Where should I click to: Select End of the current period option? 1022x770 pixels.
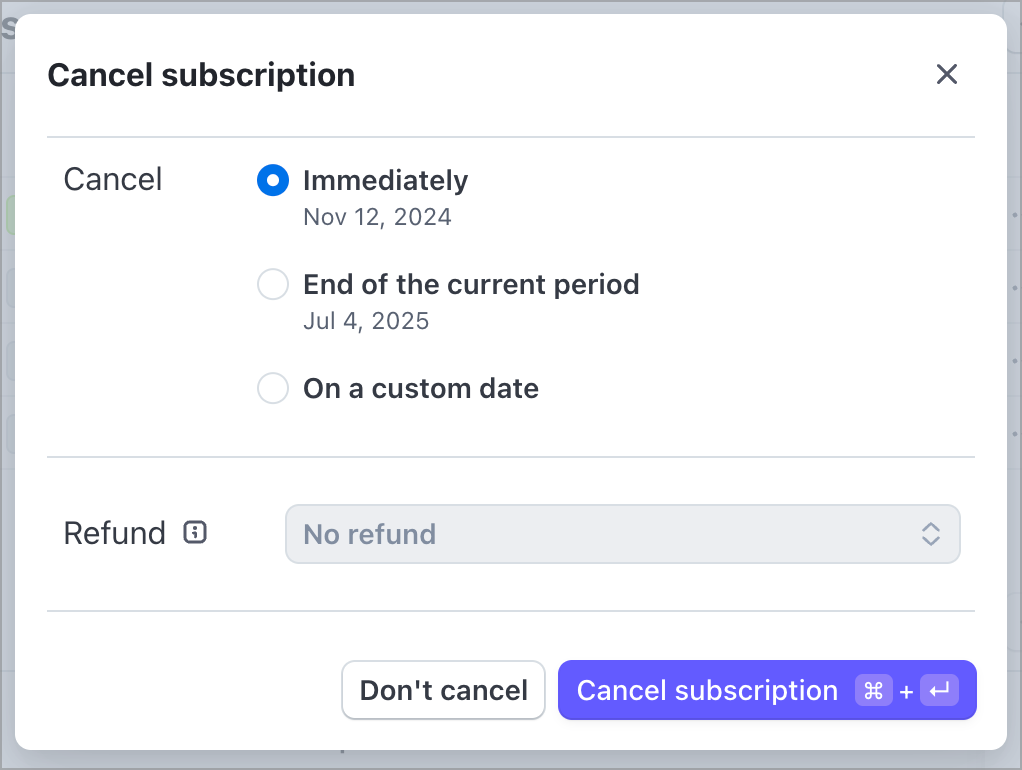pyautogui.click(x=470, y=284)
